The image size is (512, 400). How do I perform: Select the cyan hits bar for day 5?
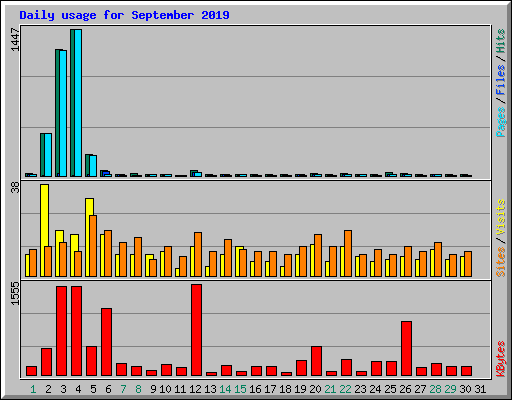93,166
